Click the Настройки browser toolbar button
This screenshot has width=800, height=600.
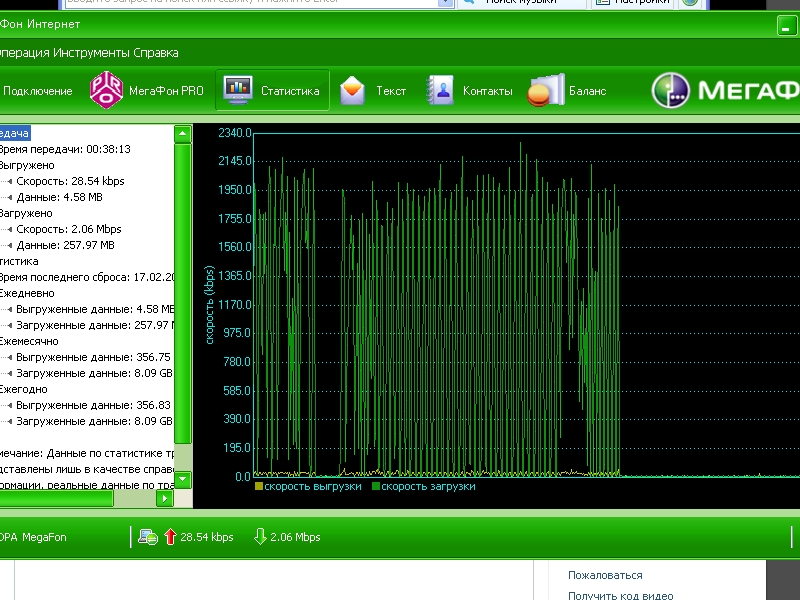pos(633,3)
